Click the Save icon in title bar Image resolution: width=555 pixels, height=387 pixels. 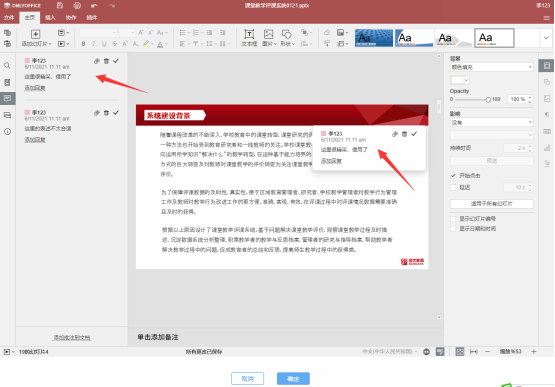click(60, 5)
